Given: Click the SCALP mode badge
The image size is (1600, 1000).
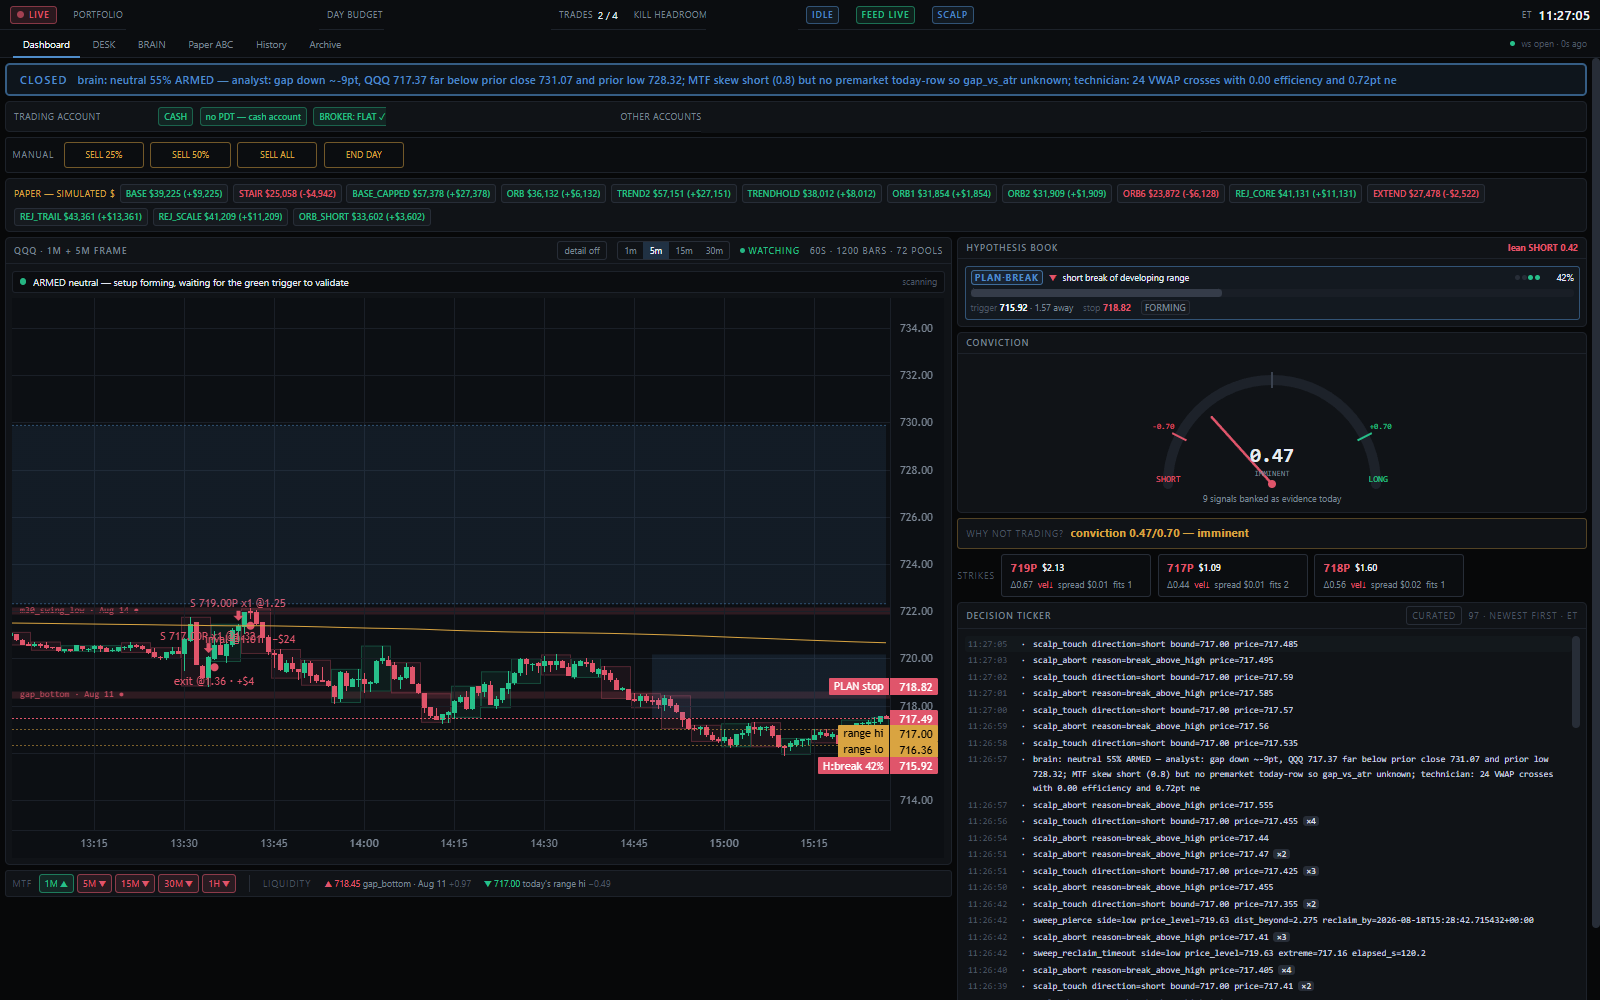Looking at the screenshot, I should [x=952, y=15].
